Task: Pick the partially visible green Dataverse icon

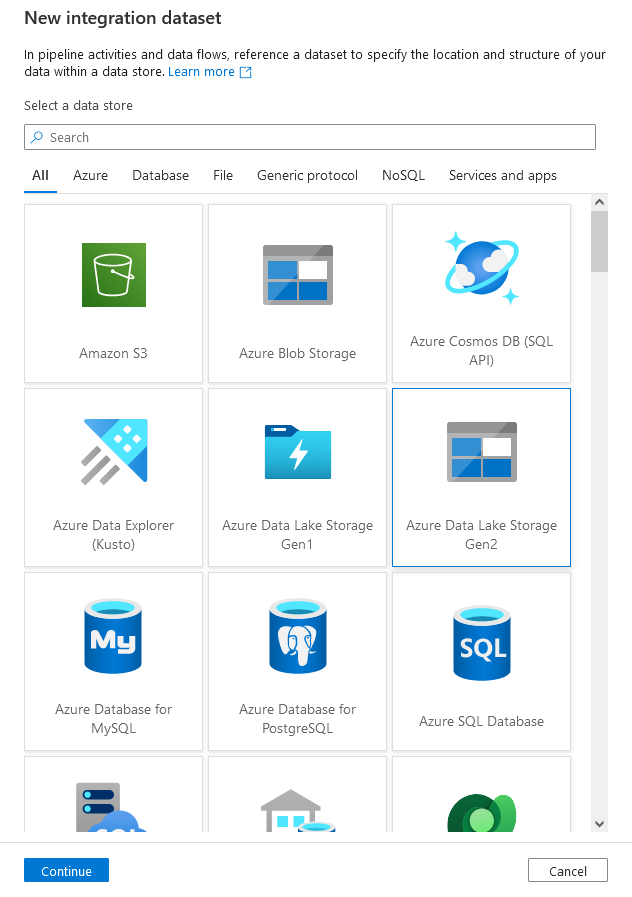Action: tap(482, 813)
